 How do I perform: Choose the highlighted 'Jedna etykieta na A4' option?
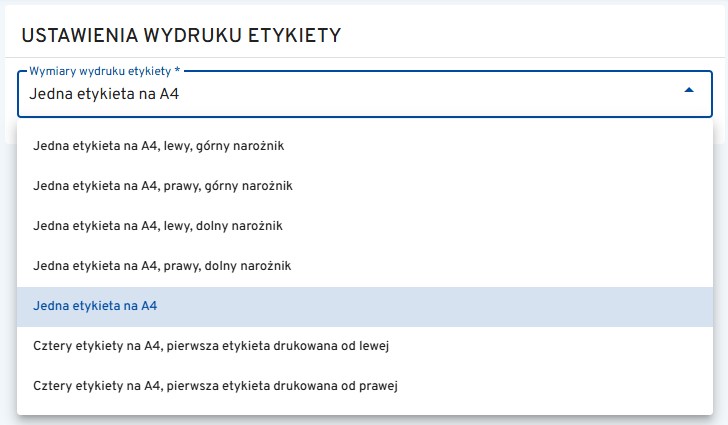pyautogui.click(x=95, y=306)
